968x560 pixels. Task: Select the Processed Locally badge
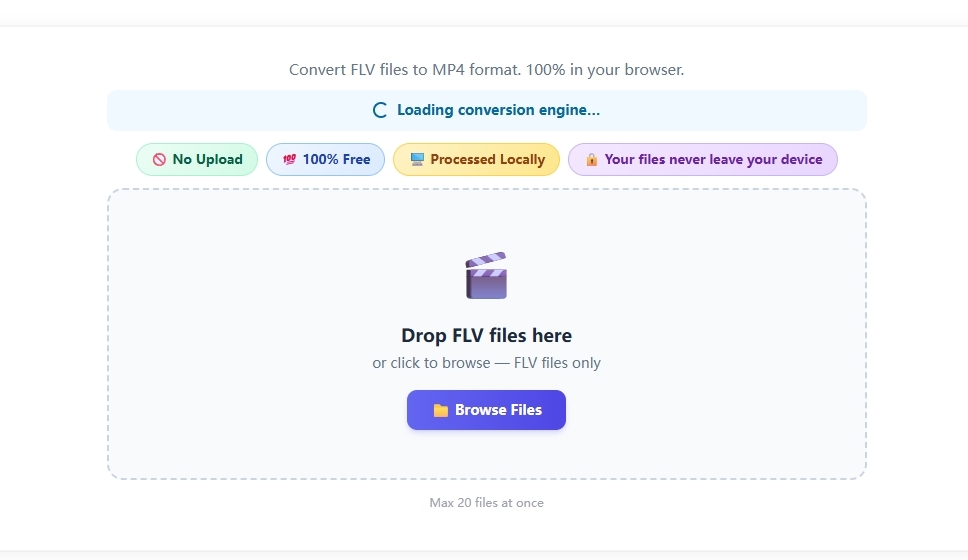476,160
